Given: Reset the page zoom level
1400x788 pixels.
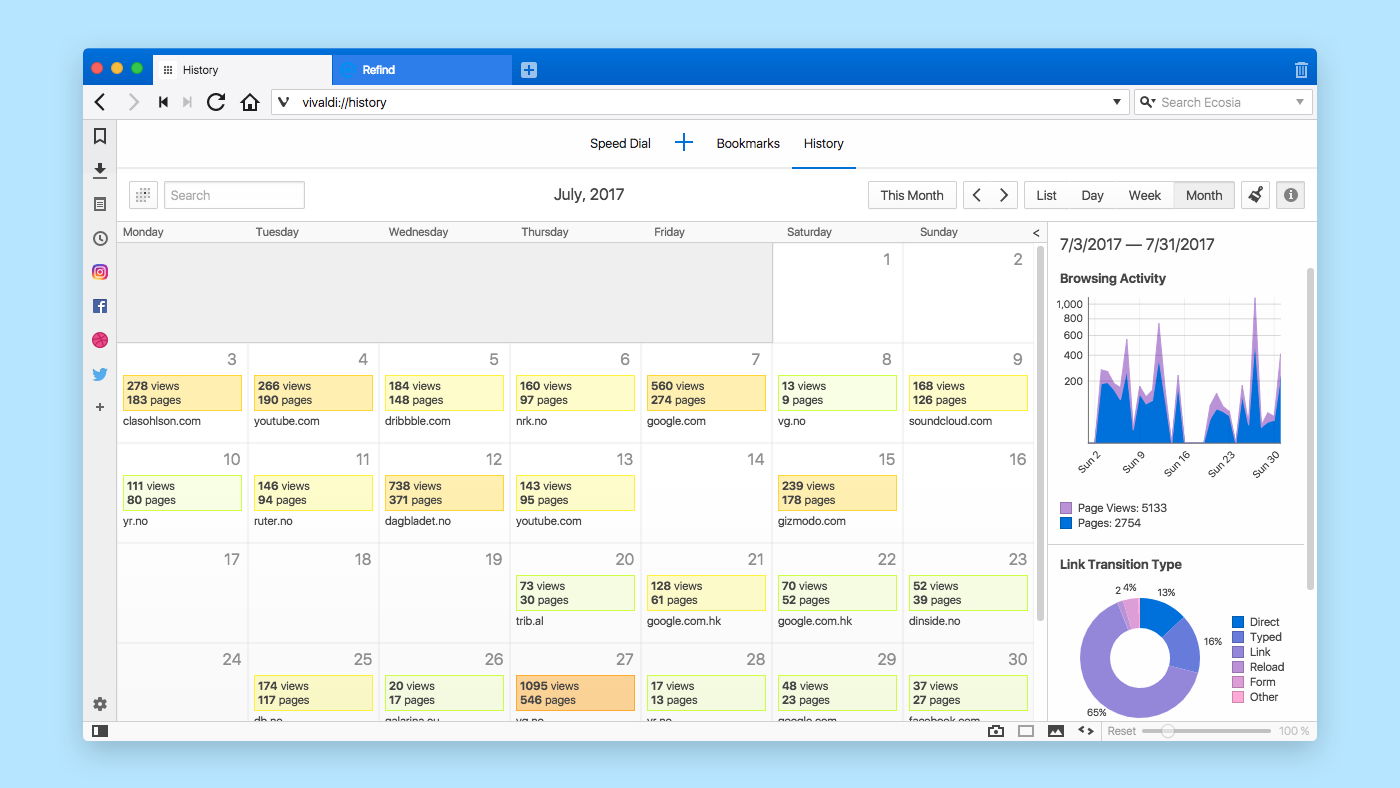Looking at the screenshot, I should (1121, 731).
